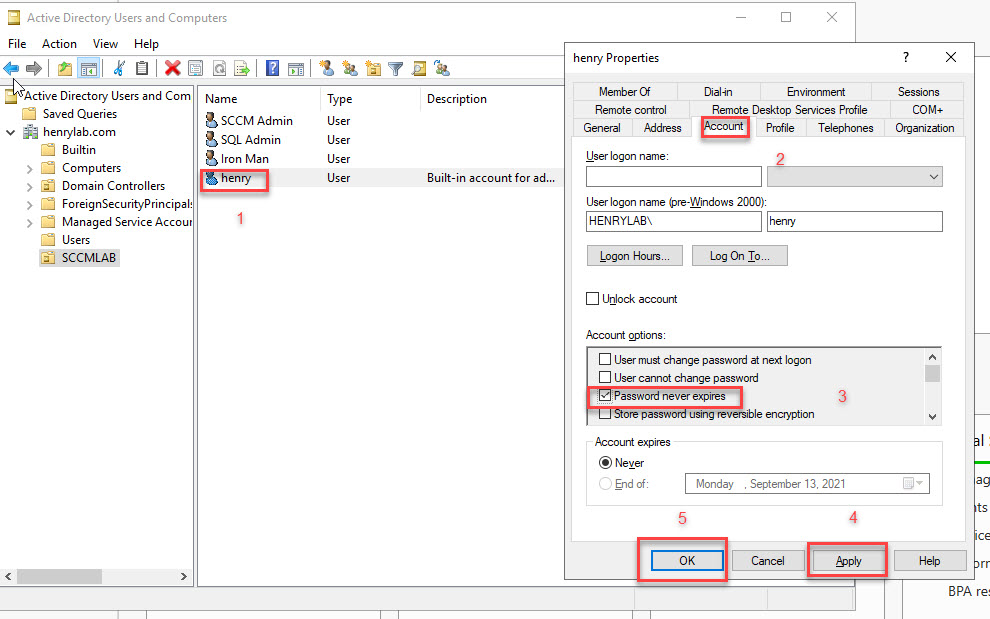Viewport: 990px width, 619px height.
Task: Click the Apply button
Action: [848, 561]
